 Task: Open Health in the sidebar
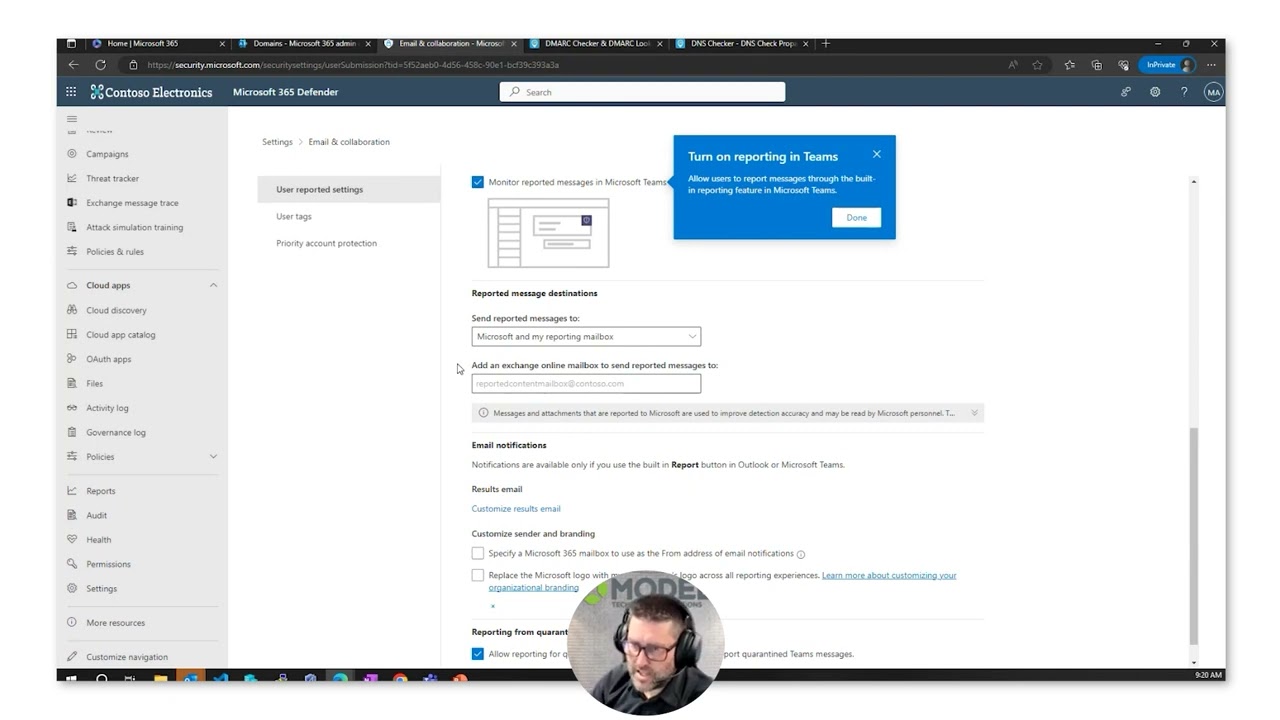point(98,540)
